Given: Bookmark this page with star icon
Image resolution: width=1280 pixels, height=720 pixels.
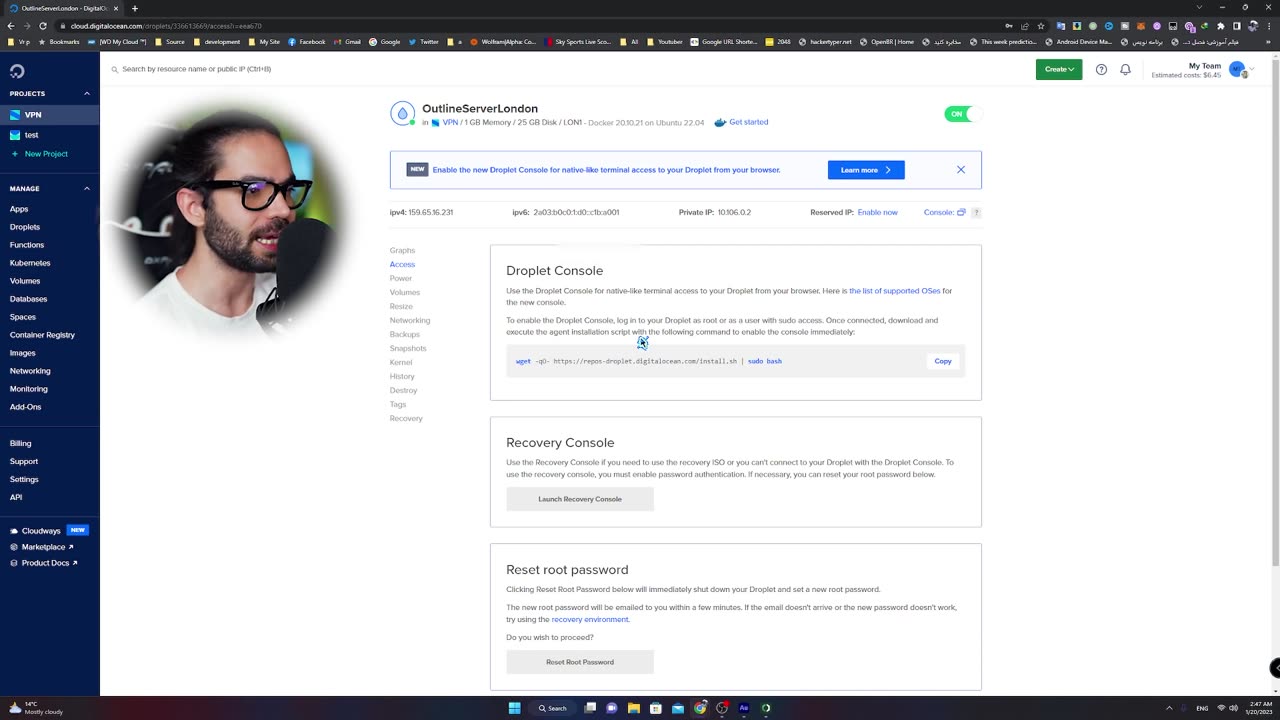Looking at the screenshot, I should click(1040, 26).
